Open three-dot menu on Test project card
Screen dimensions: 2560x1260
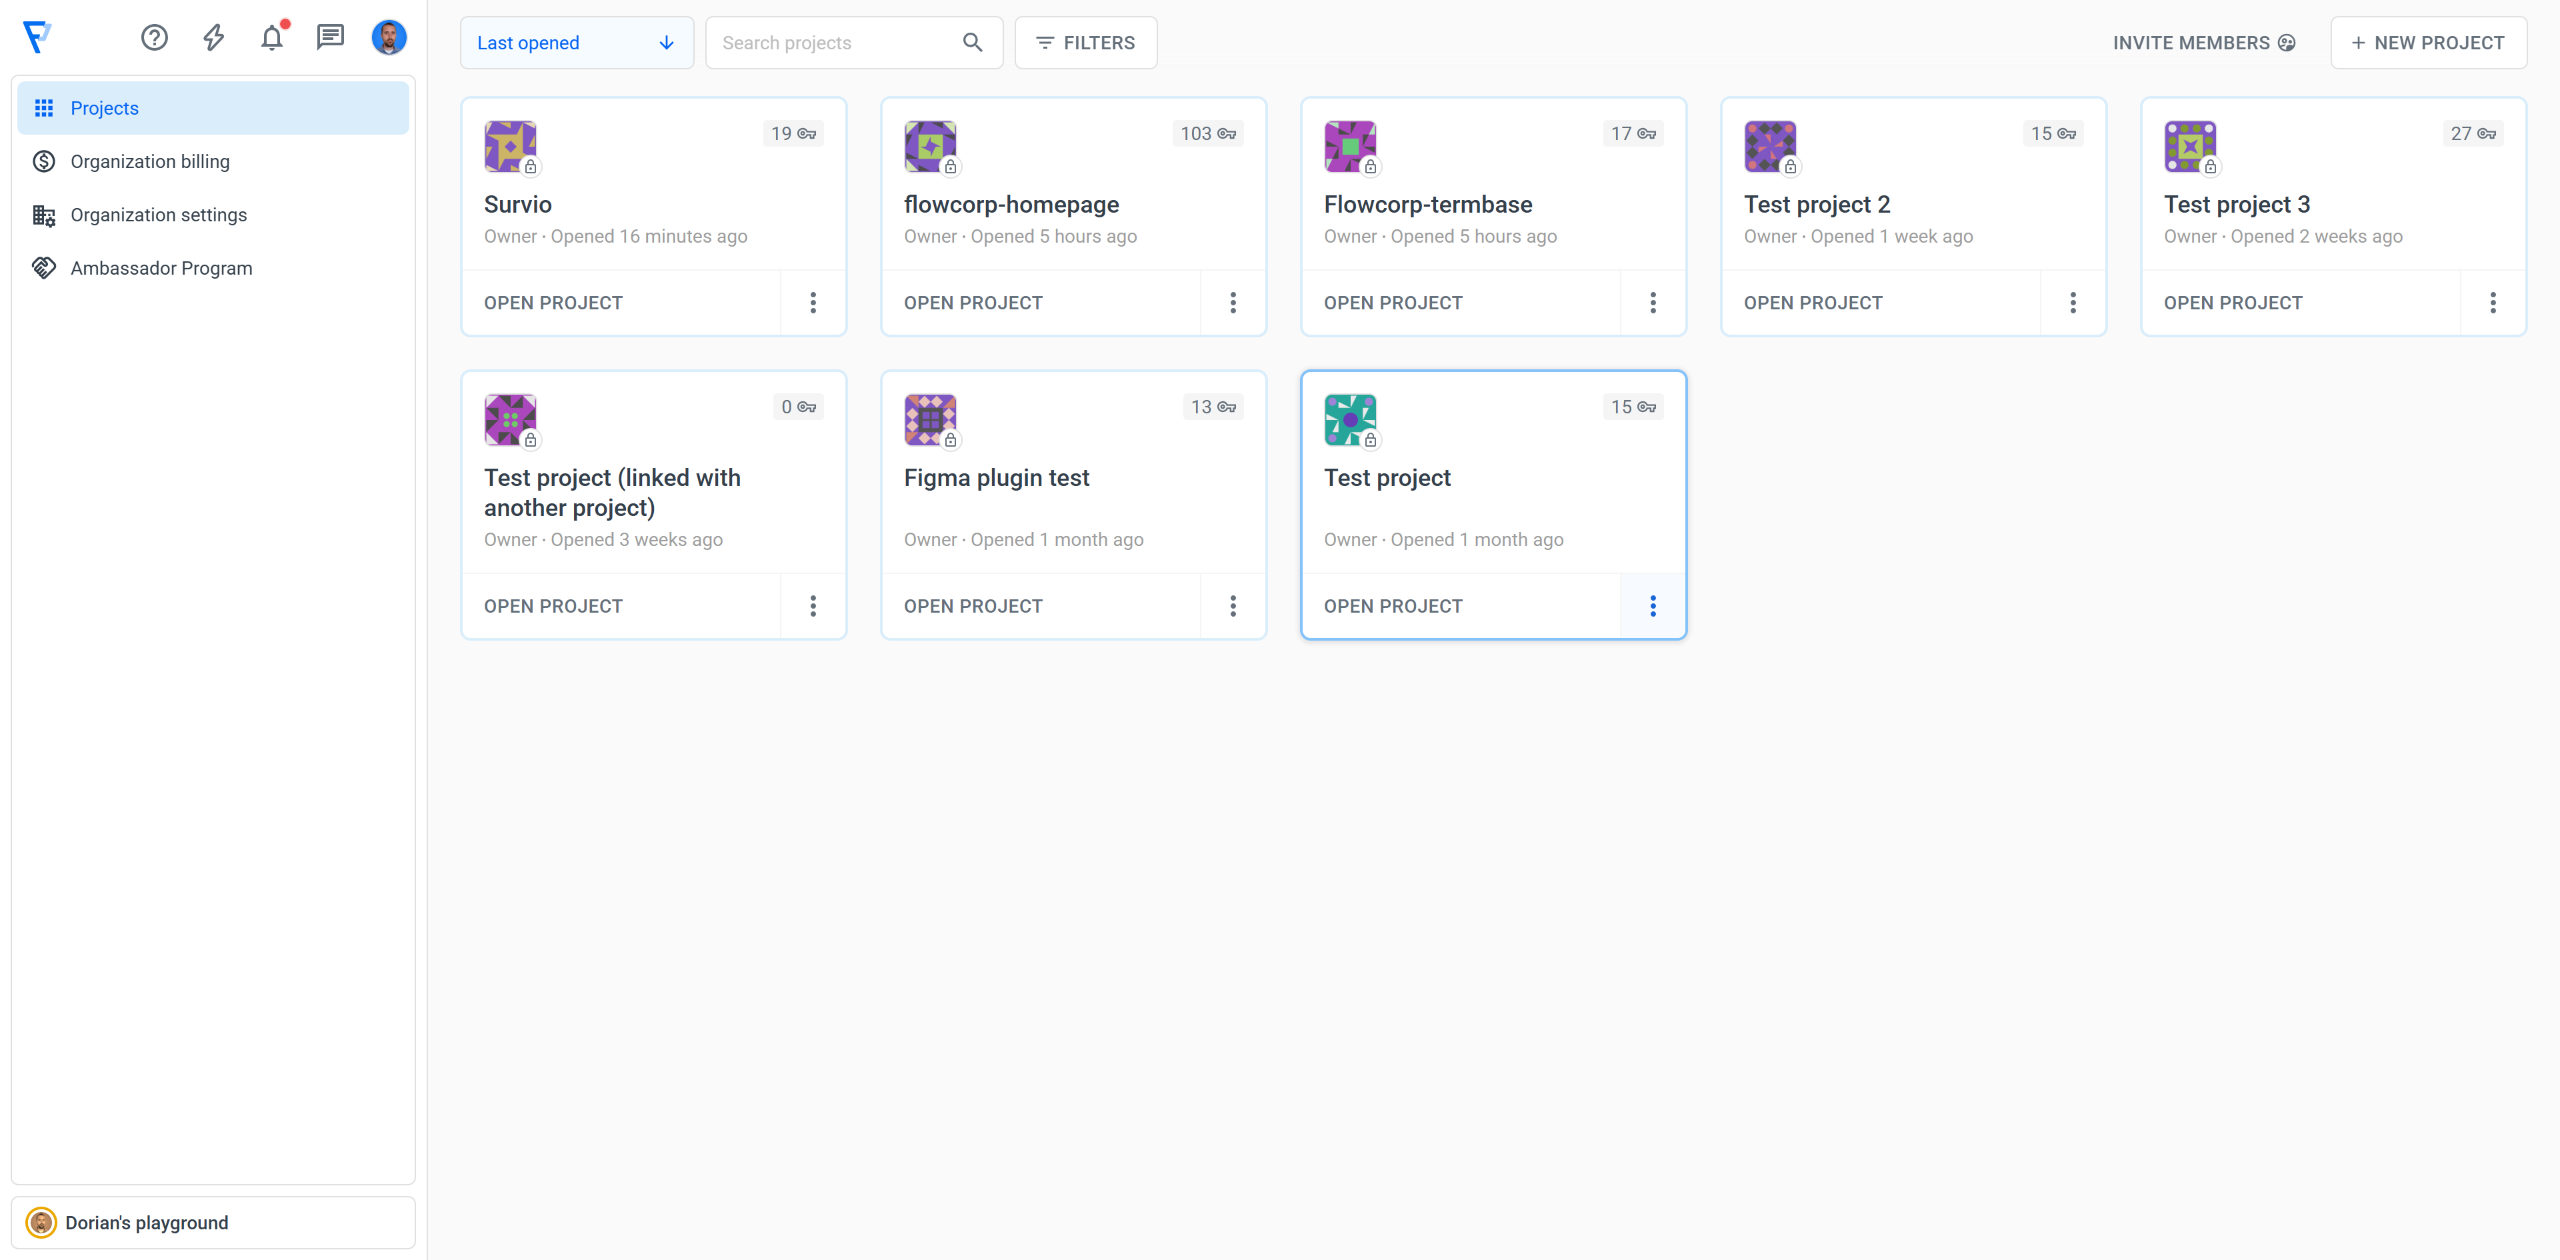click(x=1652, y=606)
